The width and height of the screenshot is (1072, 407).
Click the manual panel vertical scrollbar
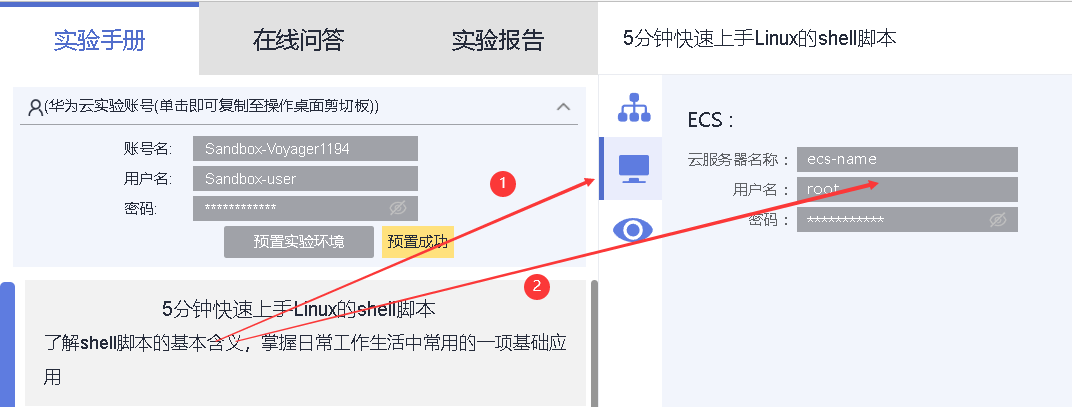(x=593, y=343)
